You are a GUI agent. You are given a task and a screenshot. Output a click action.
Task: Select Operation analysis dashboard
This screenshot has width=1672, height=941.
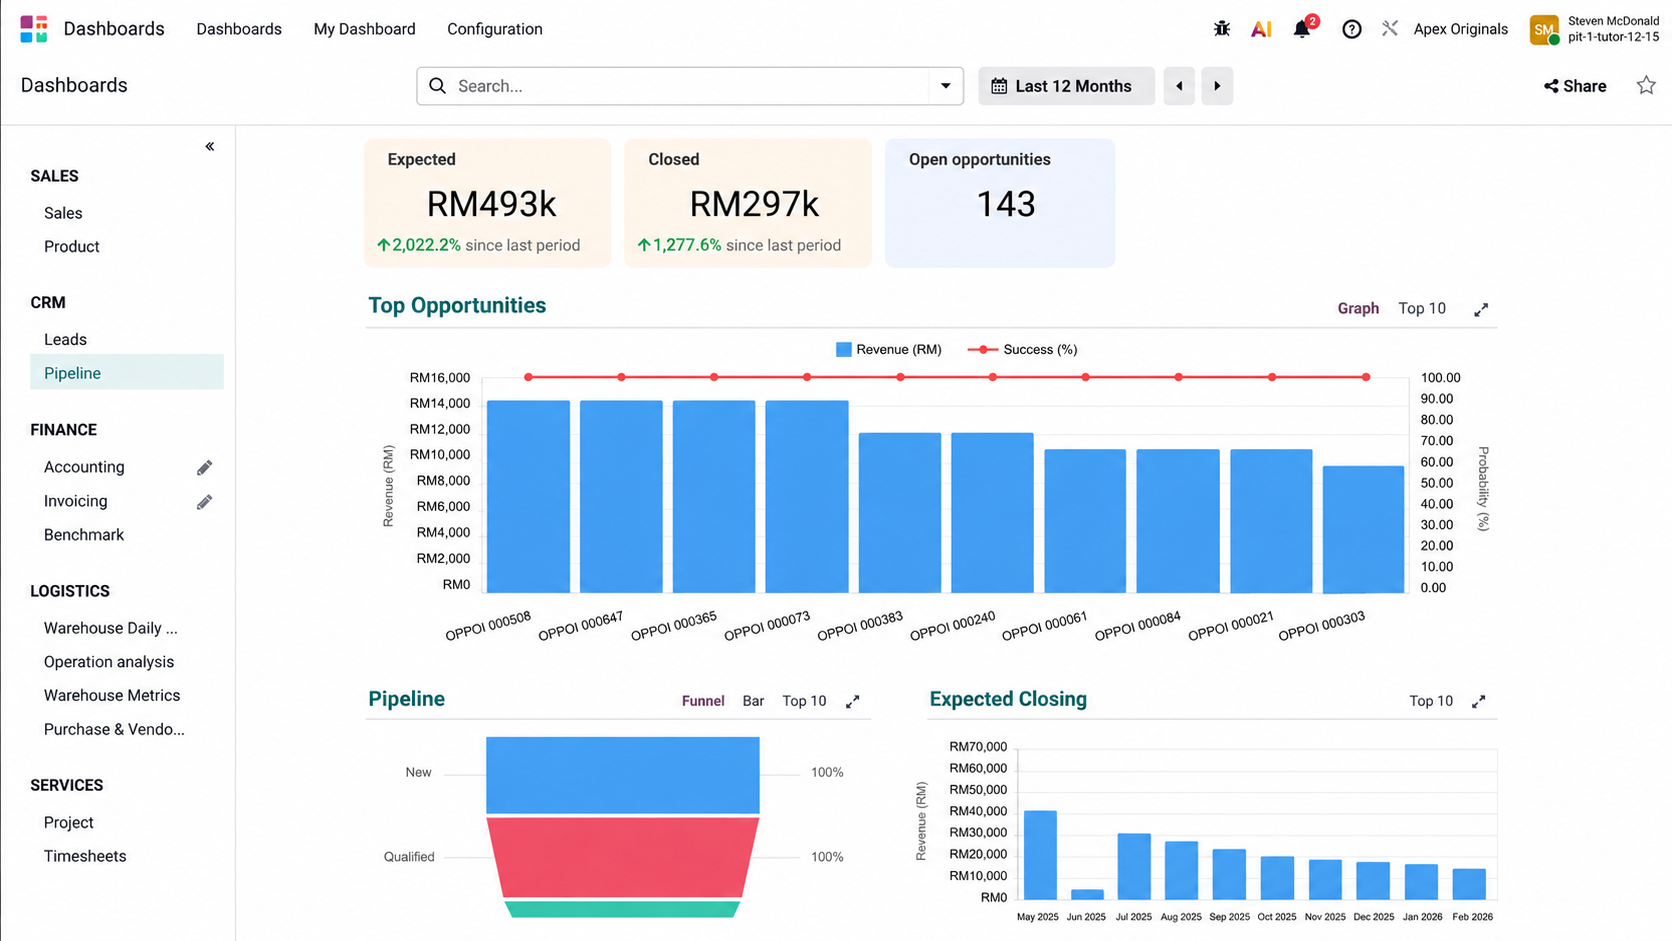click(x=109, y=662)
